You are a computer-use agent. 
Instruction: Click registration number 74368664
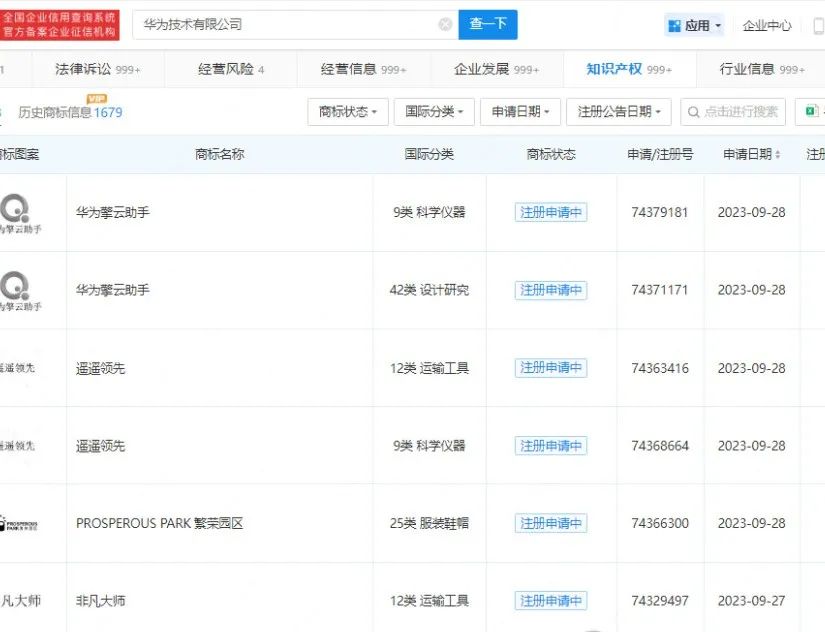pos(660,446)
